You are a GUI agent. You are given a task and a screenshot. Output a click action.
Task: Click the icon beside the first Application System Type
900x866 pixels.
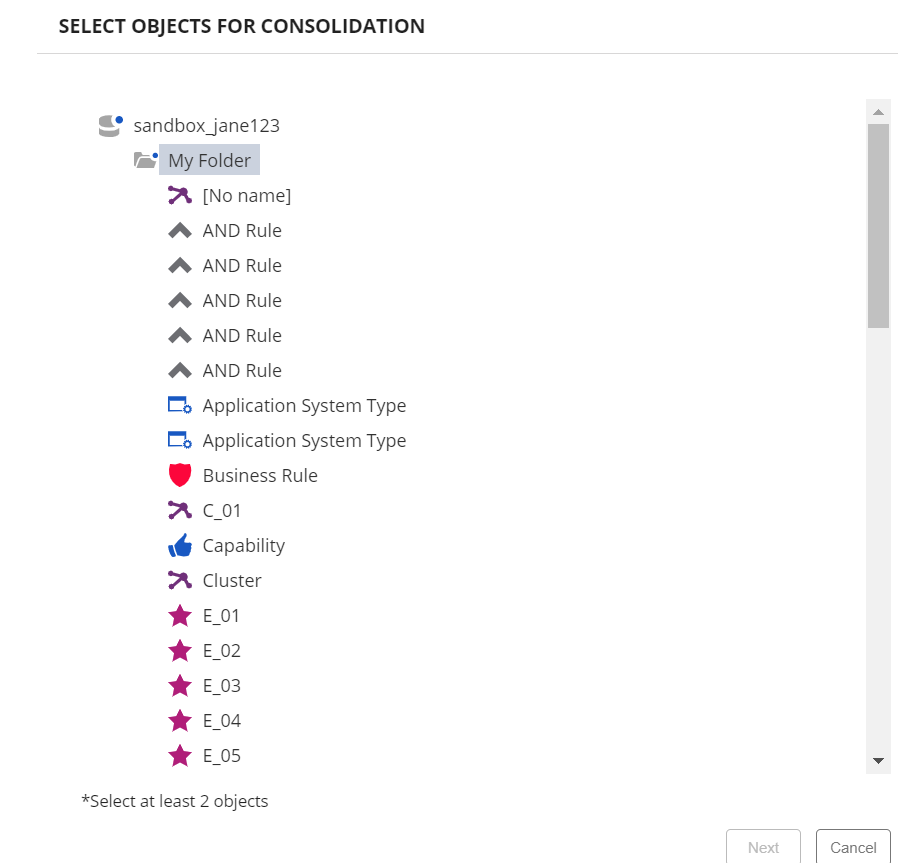tap(180, 404)
